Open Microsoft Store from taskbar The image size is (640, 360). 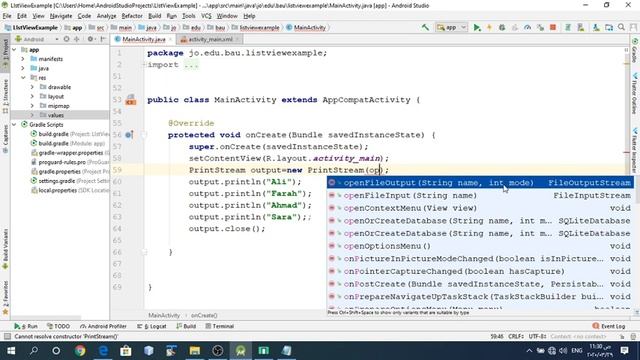(126, 351)
